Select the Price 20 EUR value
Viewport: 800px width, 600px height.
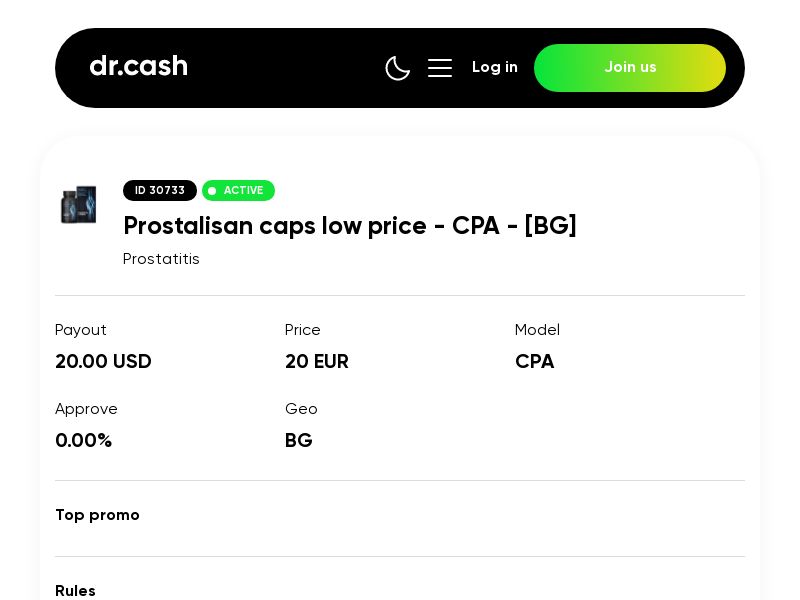317,362
